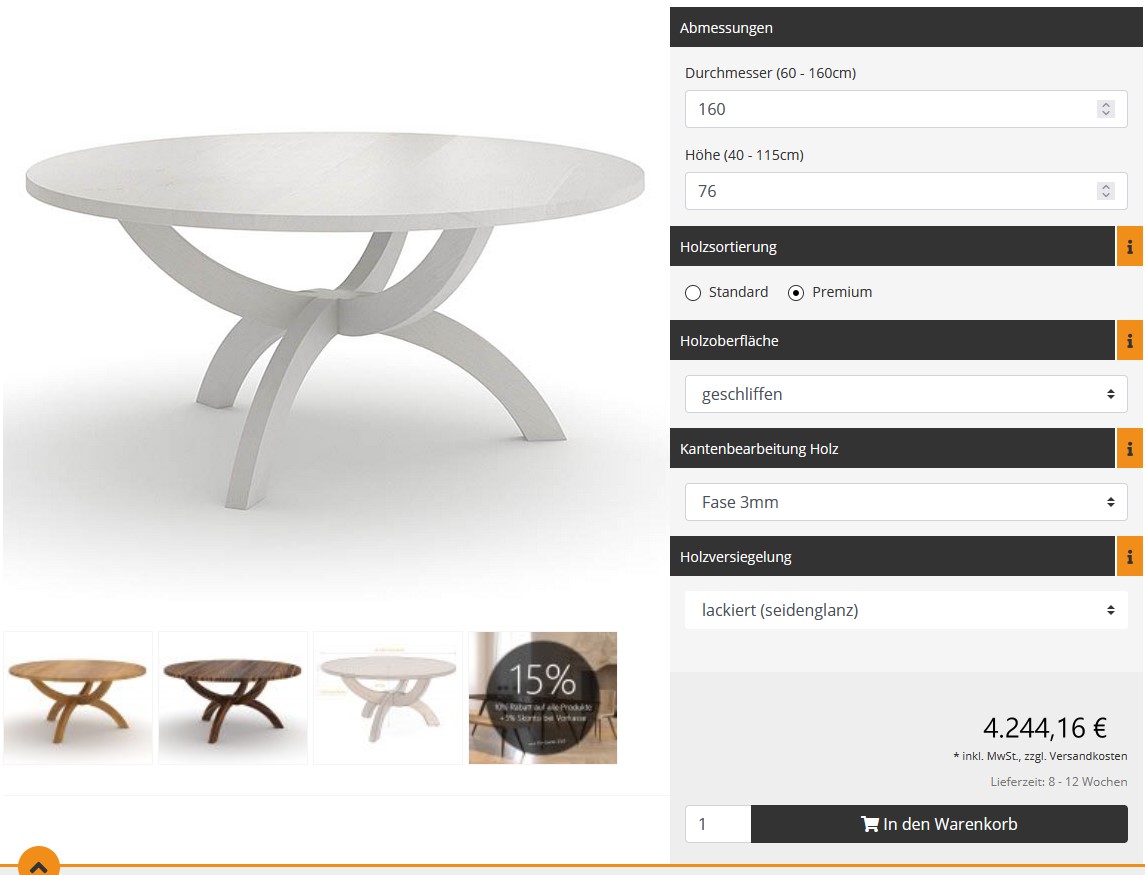Image resolution: width=1145 pixels, height=875 pixels.
Task: Open the lackiert (seidenglanz) sealing dropdown
Action: 905,610
